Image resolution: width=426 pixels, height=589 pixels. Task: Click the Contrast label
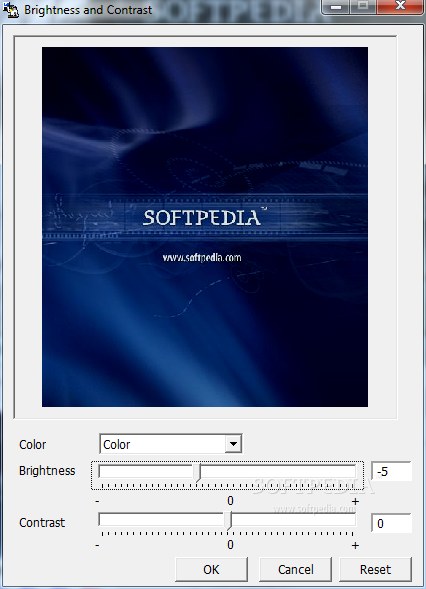tap(42, 523)
